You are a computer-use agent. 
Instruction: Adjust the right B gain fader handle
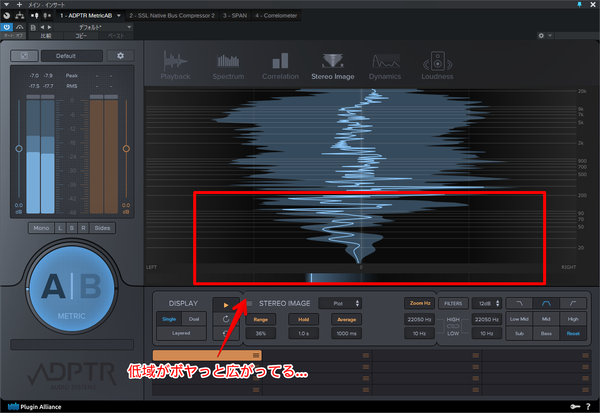pyautogui.click(x=126, y=149)
